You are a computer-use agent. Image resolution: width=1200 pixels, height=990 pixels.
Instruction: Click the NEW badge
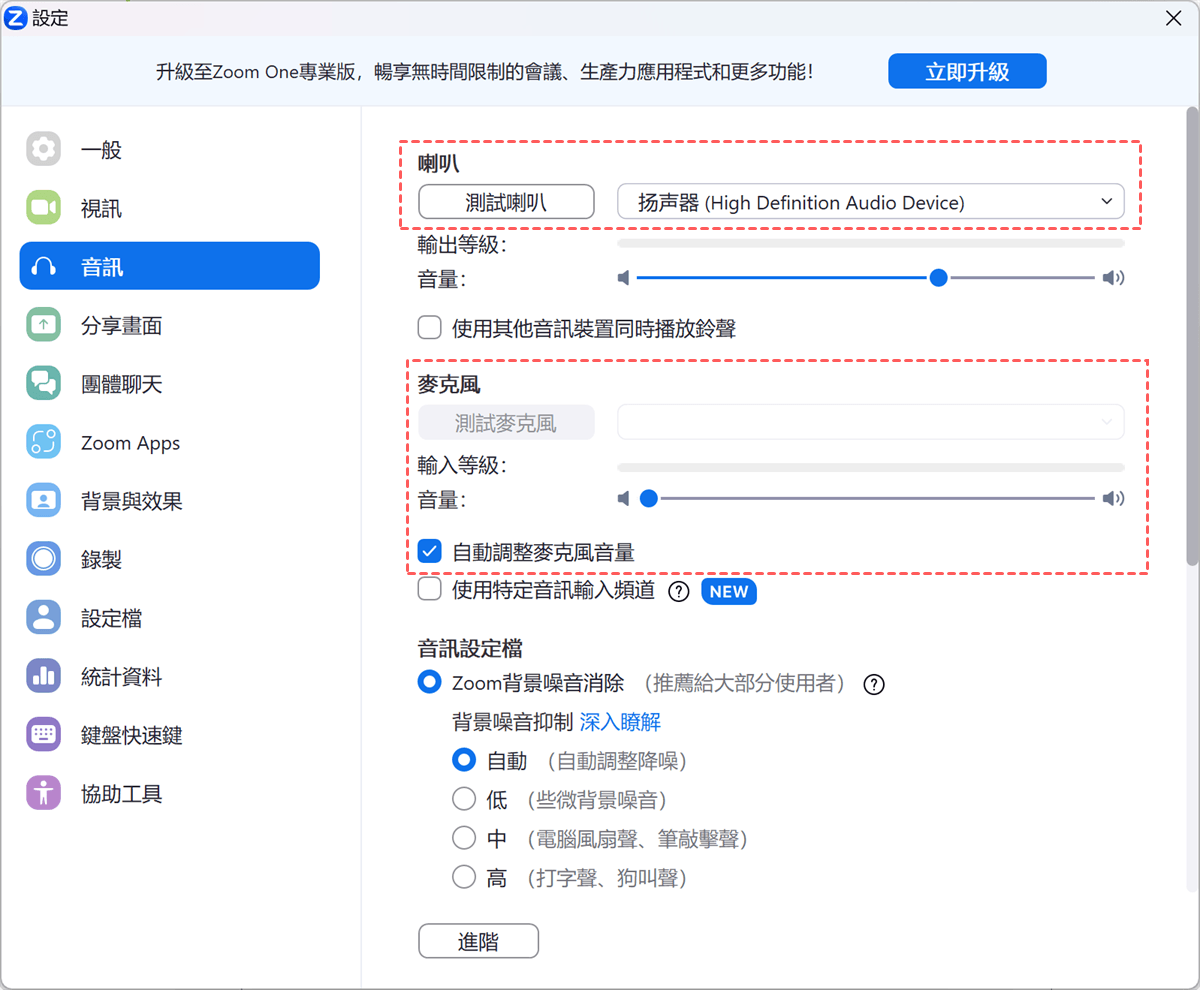pyautogui.click(x=729, y=592)
